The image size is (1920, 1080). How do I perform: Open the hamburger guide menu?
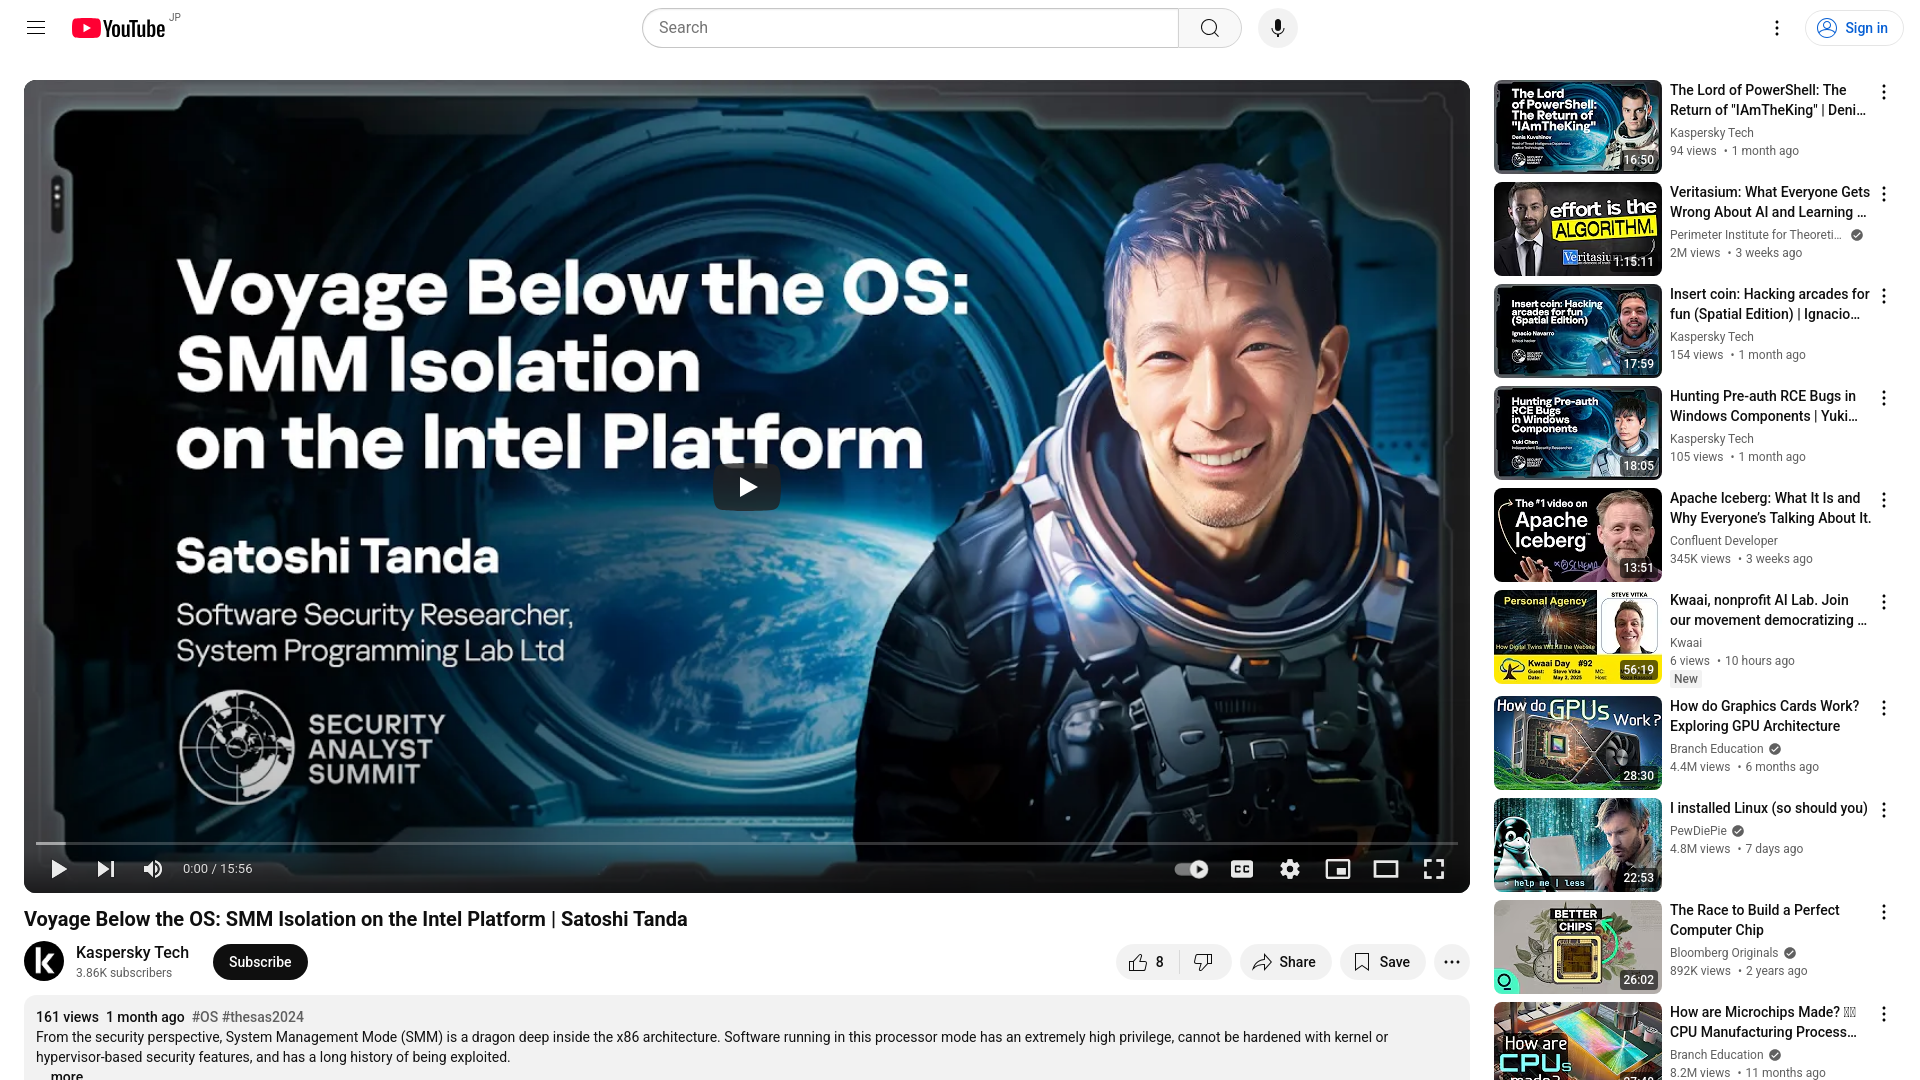(x=36, y=28)
